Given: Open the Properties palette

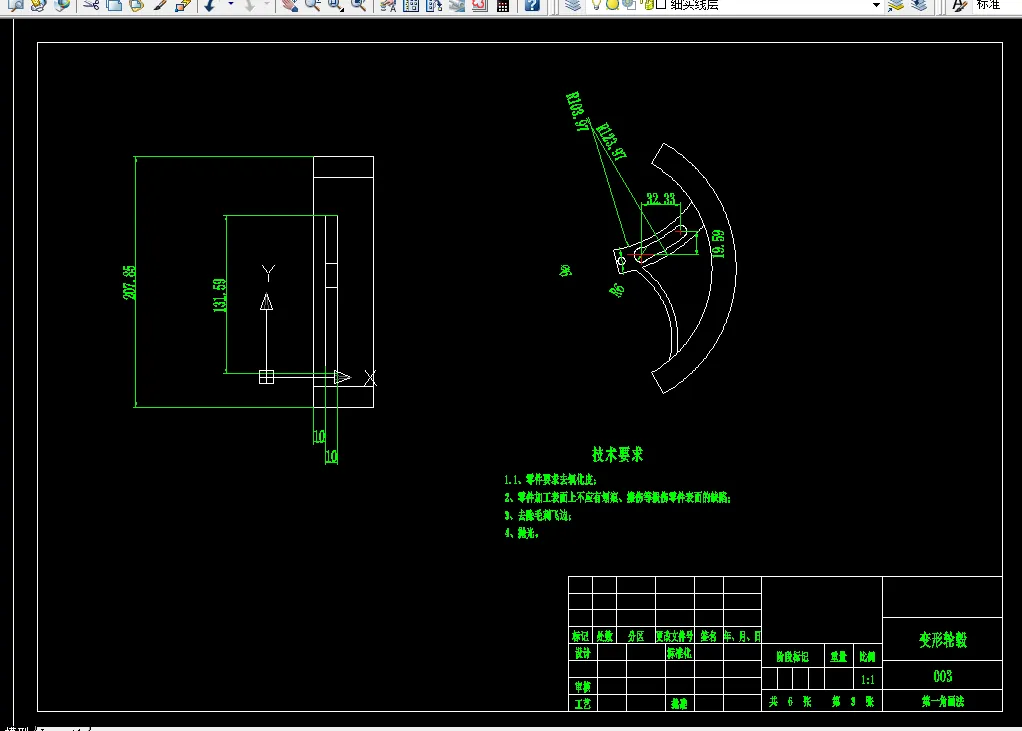Looking at the screenshot, I should (x=388, y=5).
